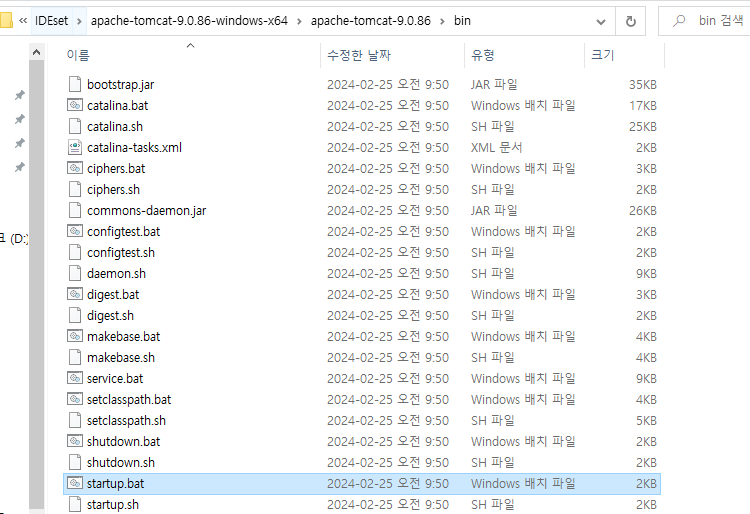750x514 pixels.
Task: Expand the hidden breadcrumb path chevrons
Action: tap(23, 21)
